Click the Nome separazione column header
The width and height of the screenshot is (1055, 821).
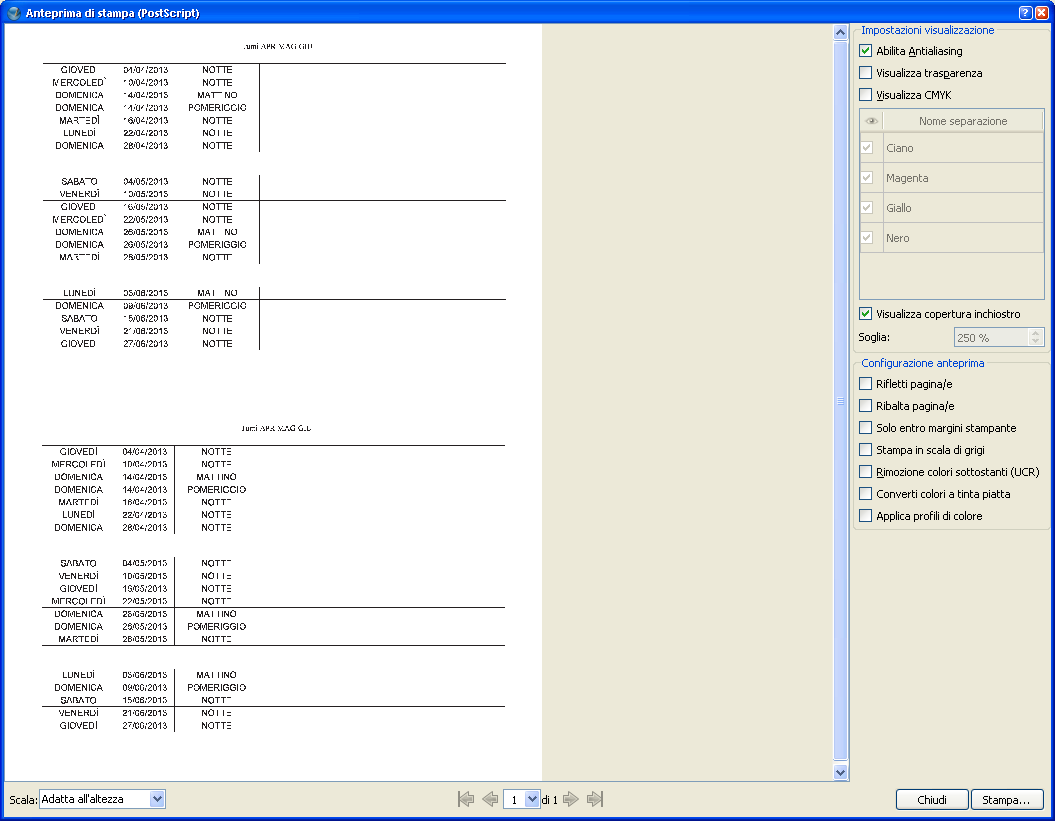coord(962,121)
